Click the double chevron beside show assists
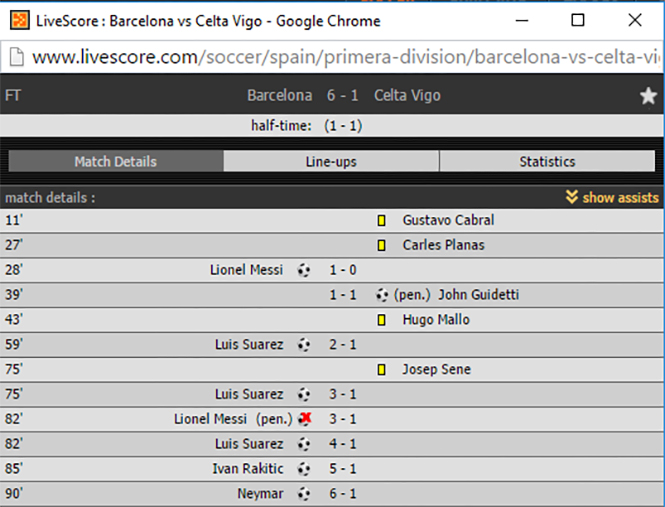Viewport: 665px width, 507px height. coord(572,197)
